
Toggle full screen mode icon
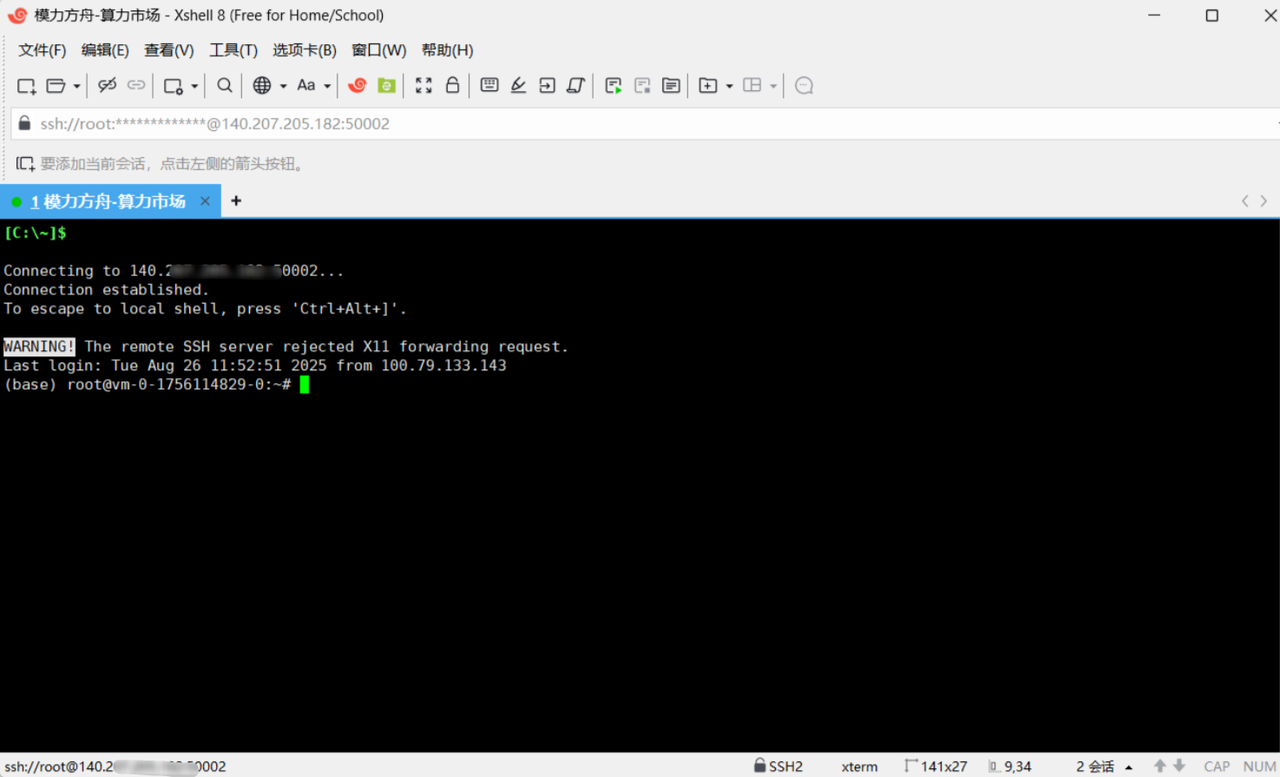(424, 86)
